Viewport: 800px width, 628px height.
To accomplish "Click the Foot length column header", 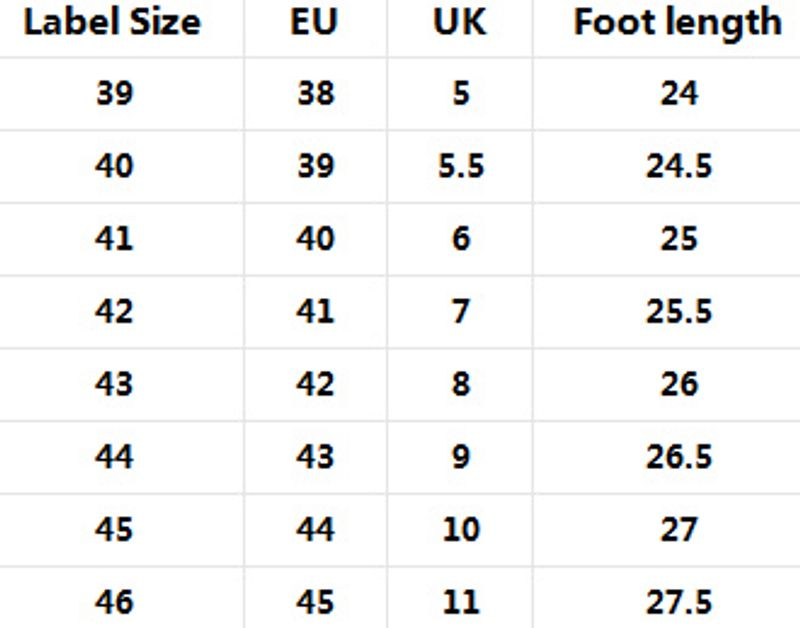I will 677,22.
